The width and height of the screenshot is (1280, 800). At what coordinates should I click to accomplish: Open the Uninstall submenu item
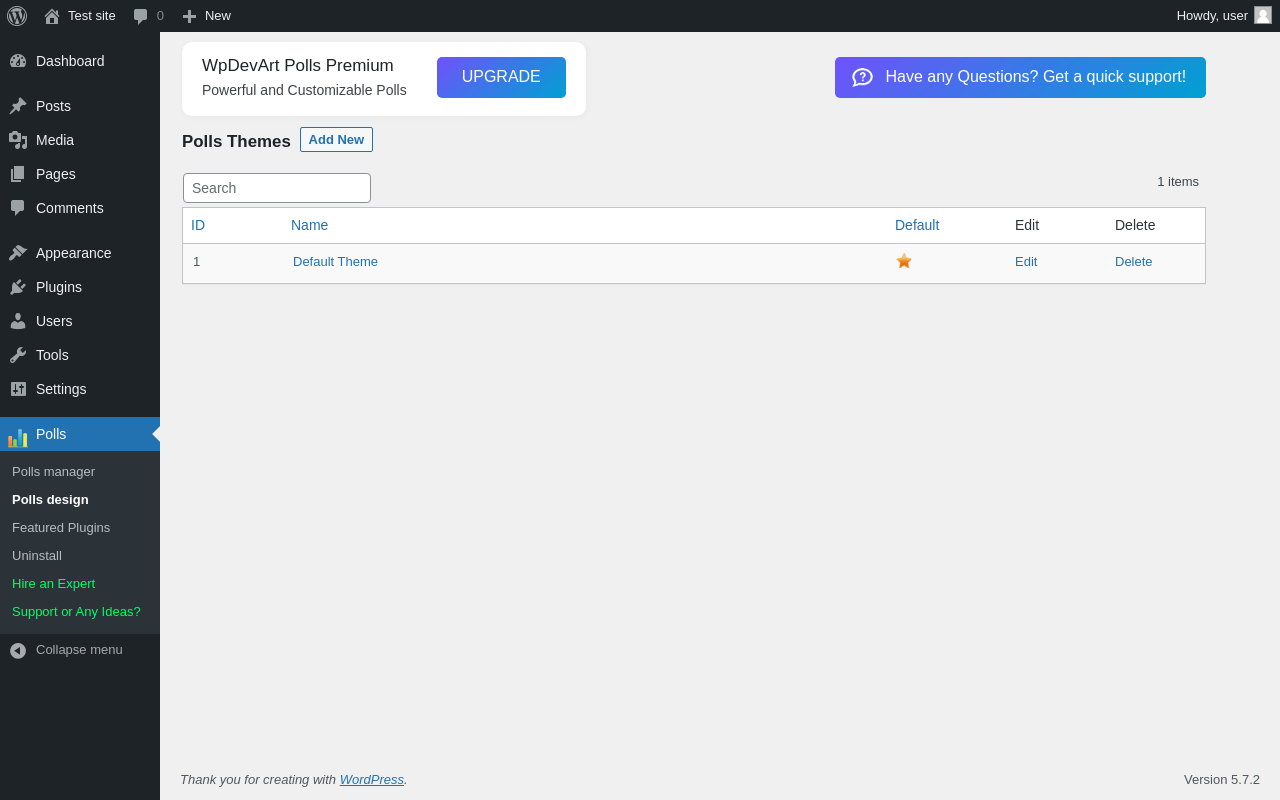pos(80,556)
